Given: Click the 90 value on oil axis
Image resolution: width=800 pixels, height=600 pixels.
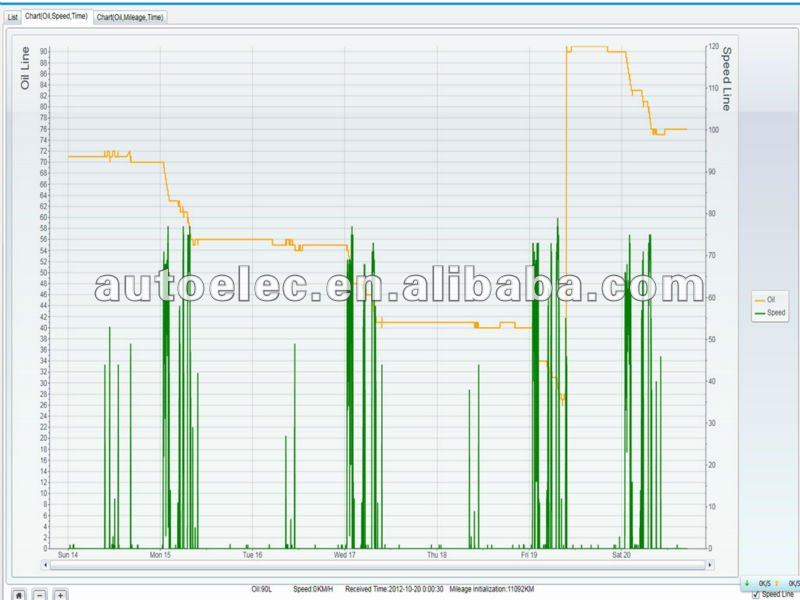Looking at the screenshot, I should click(x=44, y=52).
